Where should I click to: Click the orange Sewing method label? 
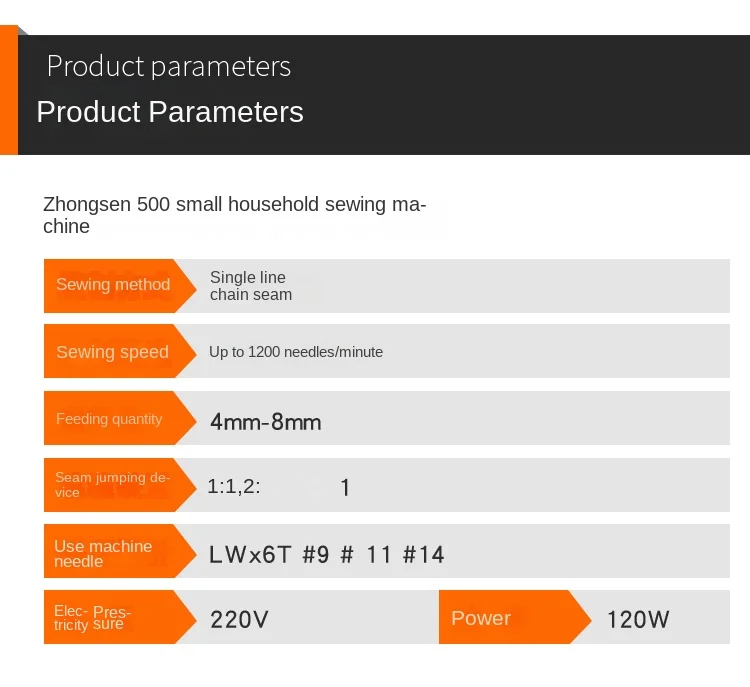point(112,285)
